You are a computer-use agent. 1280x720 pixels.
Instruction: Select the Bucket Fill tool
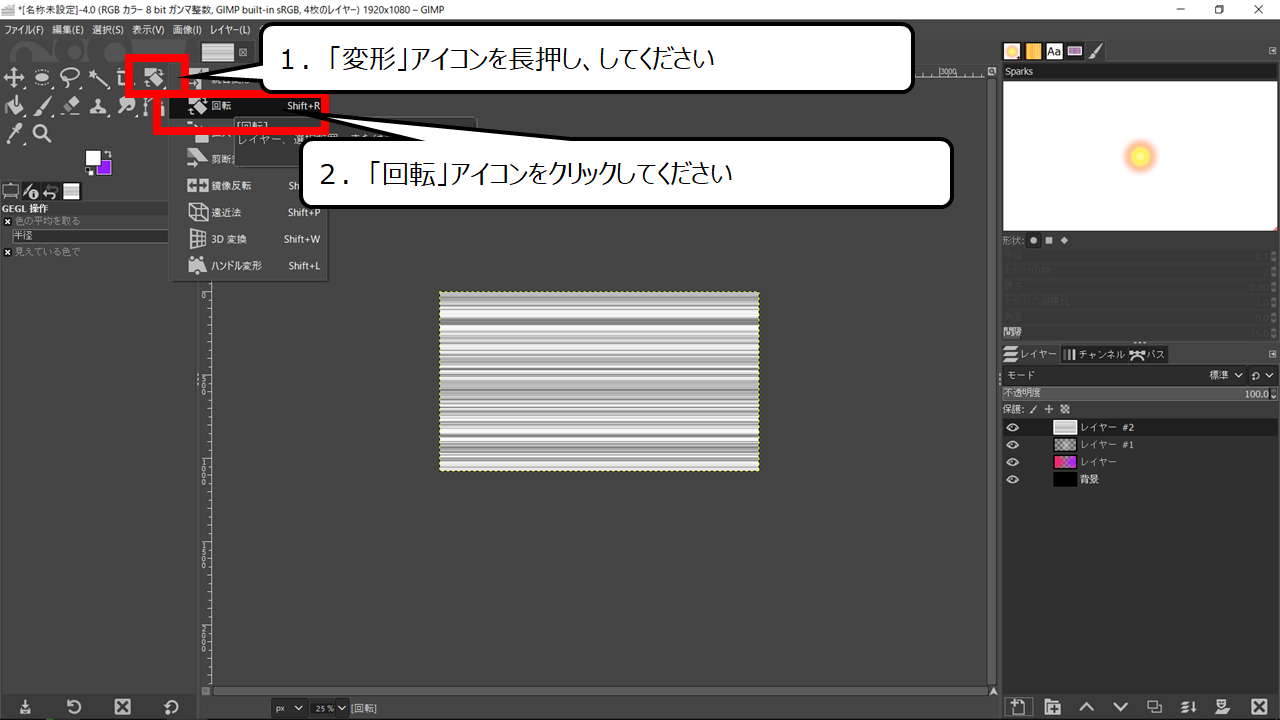click(x=15, y=105)
